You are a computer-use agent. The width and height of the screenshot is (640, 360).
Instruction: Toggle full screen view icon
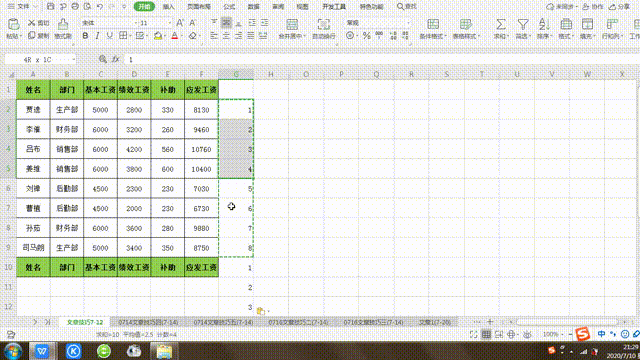click(473, 335)
